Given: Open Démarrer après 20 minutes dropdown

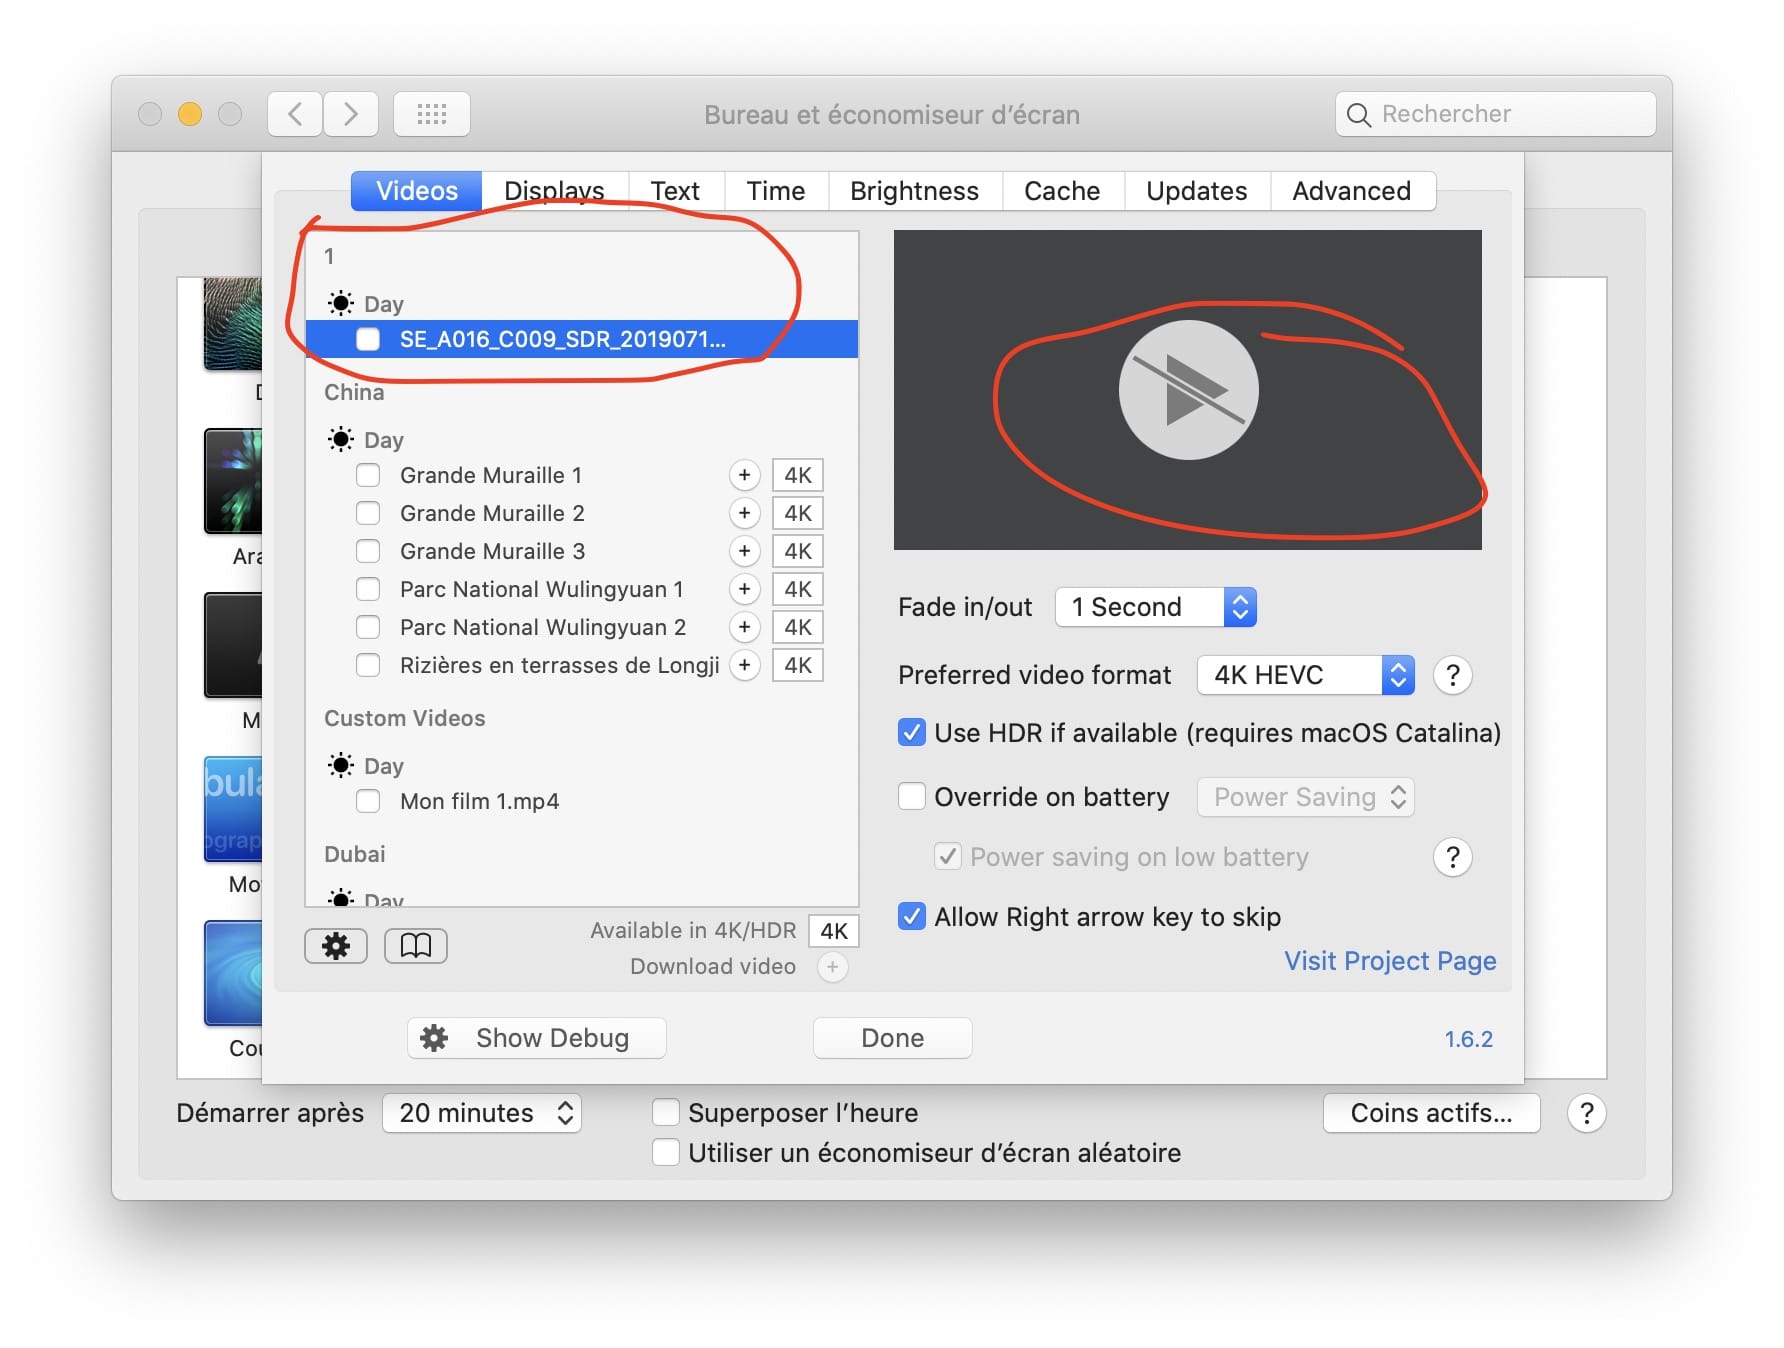Looking at the screenshot, I should [x=482, y=1113].
